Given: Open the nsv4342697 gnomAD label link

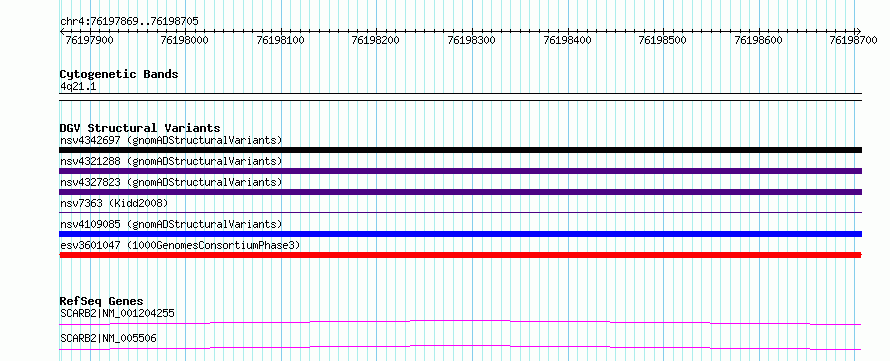Looking at the screenshot, I should (171, 140).
